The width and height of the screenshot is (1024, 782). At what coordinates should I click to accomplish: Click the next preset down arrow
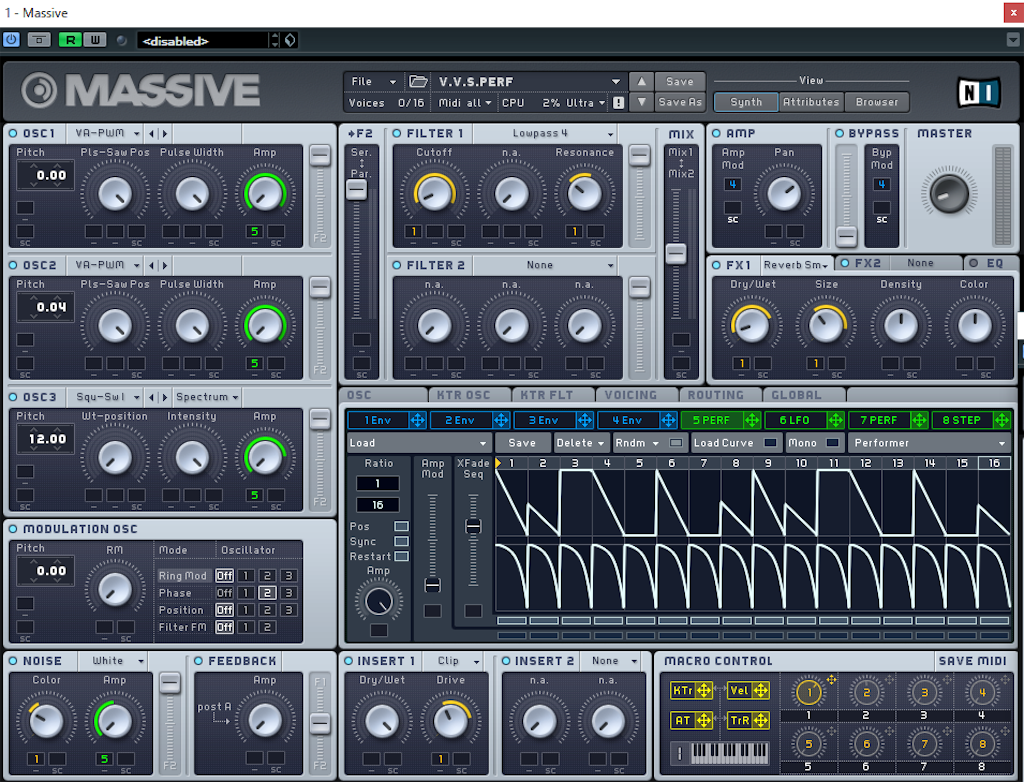[x=641, y=102]
